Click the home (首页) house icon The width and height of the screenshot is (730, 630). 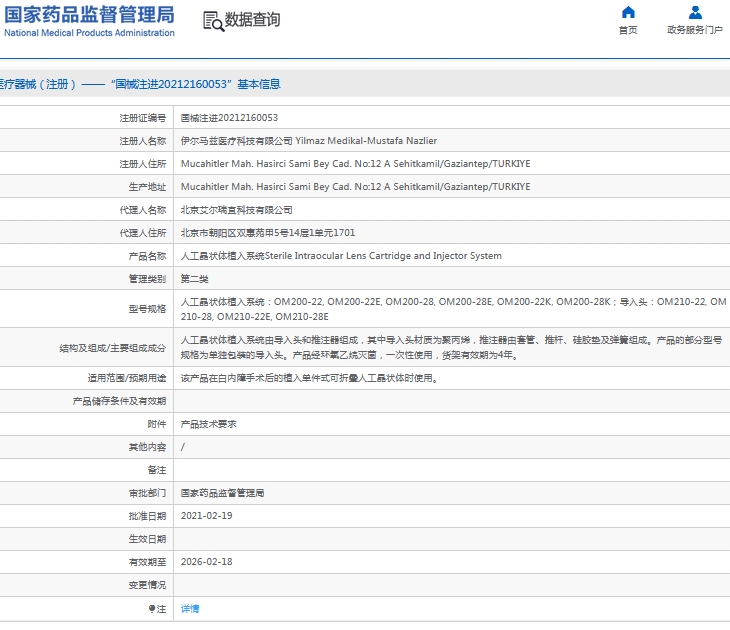(x=628, y=12)
